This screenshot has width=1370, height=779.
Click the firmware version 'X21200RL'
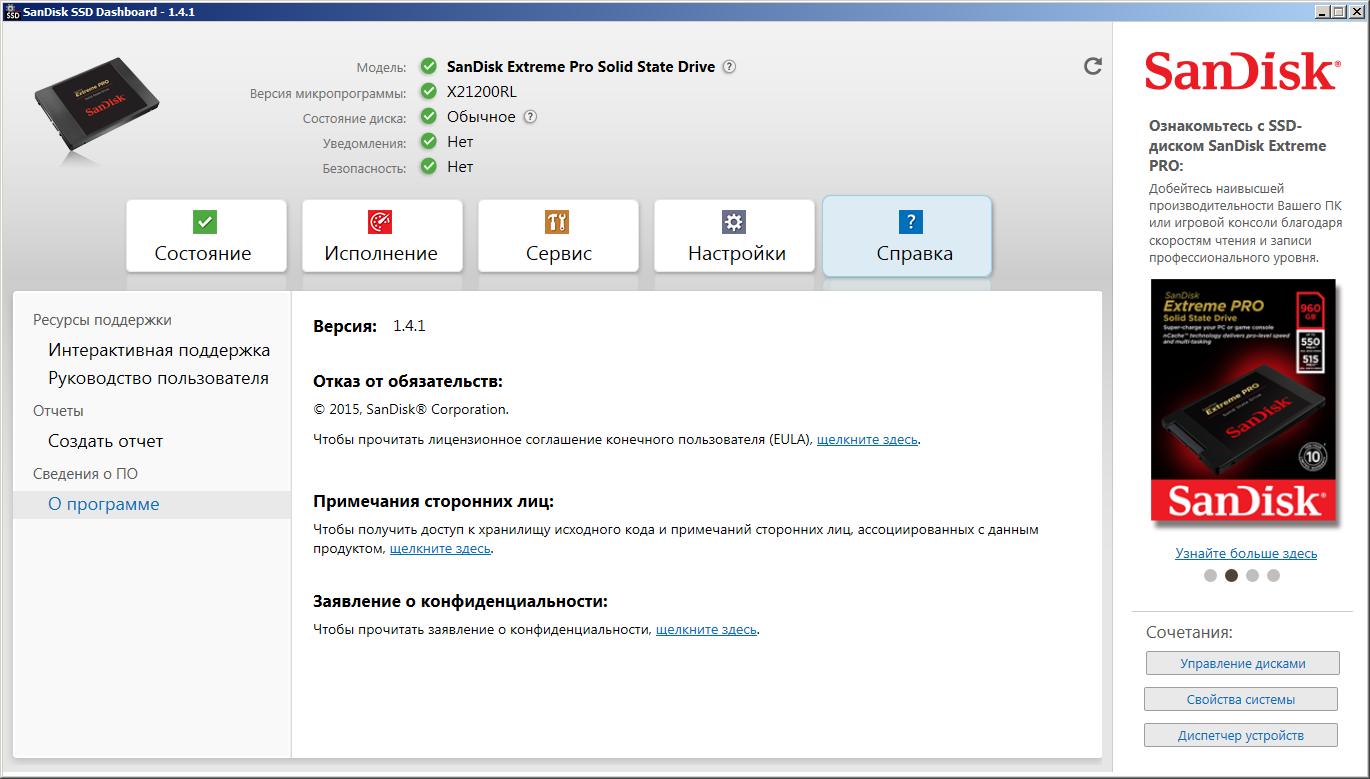tap(482, 92)
